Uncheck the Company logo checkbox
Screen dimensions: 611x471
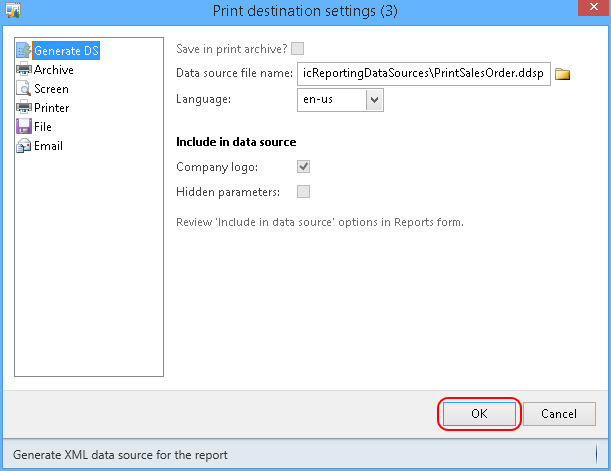point(304,167)
